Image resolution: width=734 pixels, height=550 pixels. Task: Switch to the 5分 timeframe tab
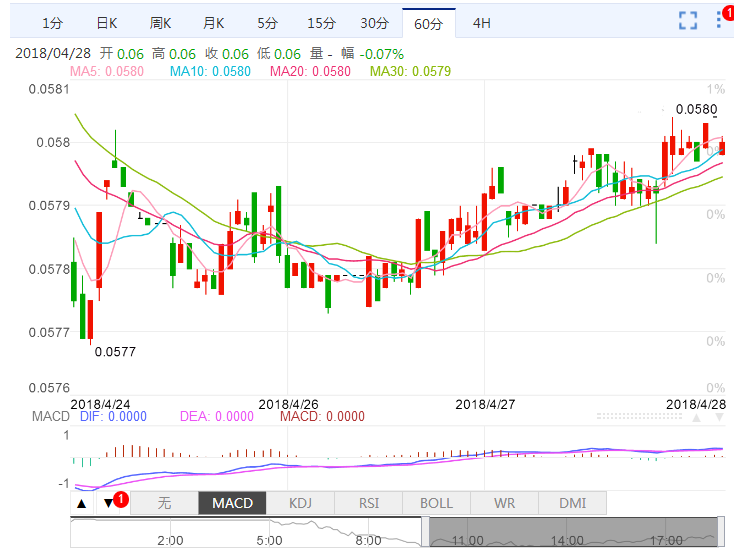[267, 23]
